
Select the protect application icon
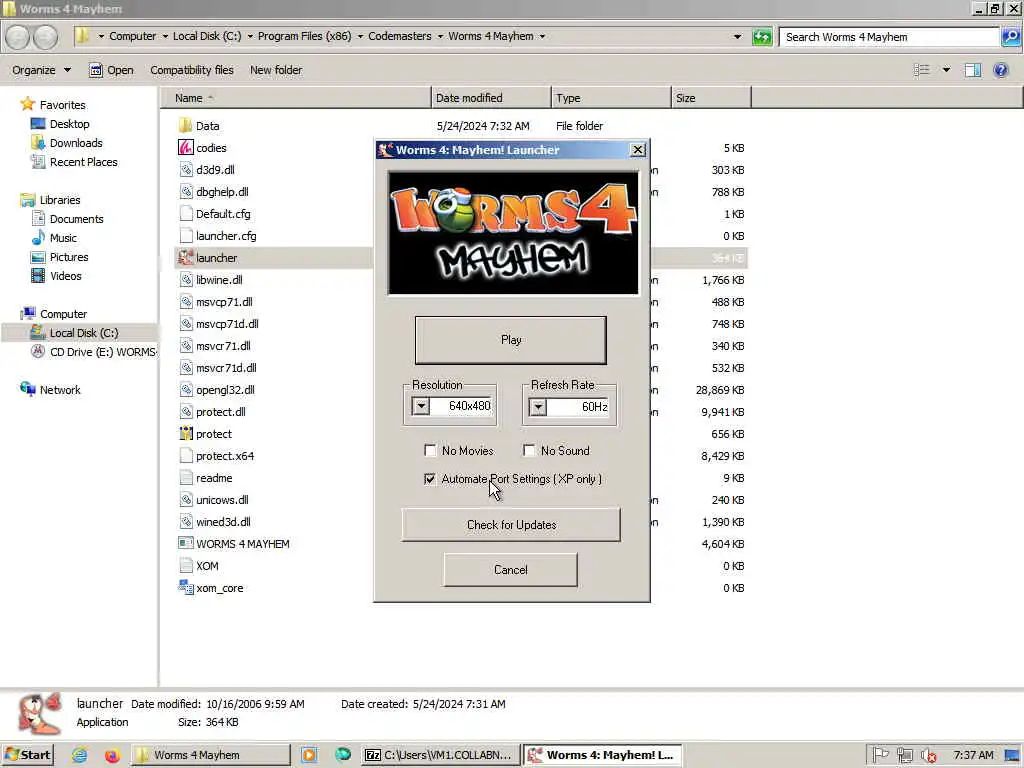point(185,434)
